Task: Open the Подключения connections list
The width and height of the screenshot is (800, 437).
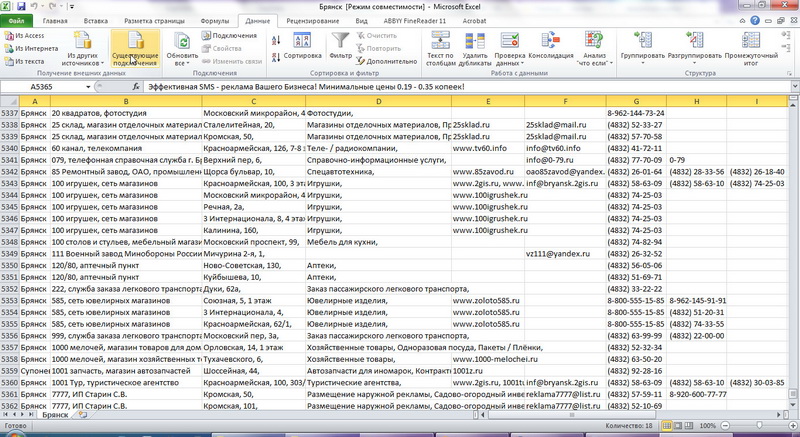Action: pos(229,36)
